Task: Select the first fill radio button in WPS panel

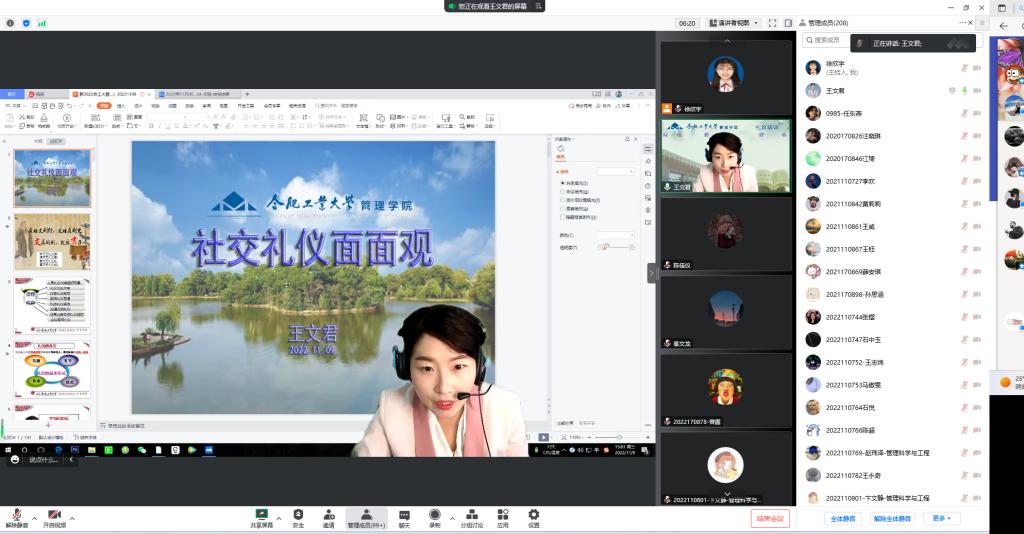Action: [562, 183]
